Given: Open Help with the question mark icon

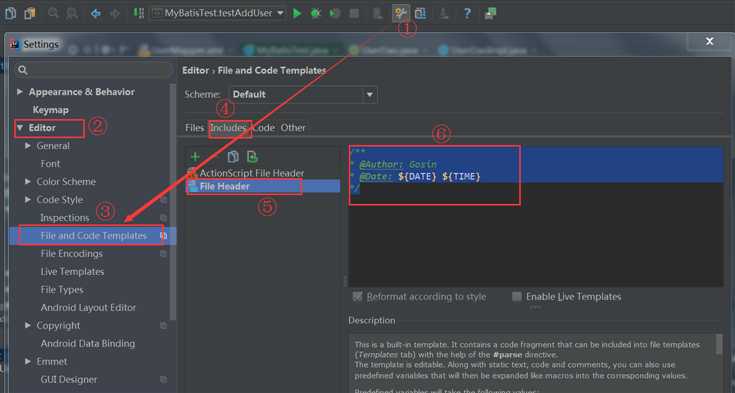Looking at the screenshot, I should (x=467, y=13).
